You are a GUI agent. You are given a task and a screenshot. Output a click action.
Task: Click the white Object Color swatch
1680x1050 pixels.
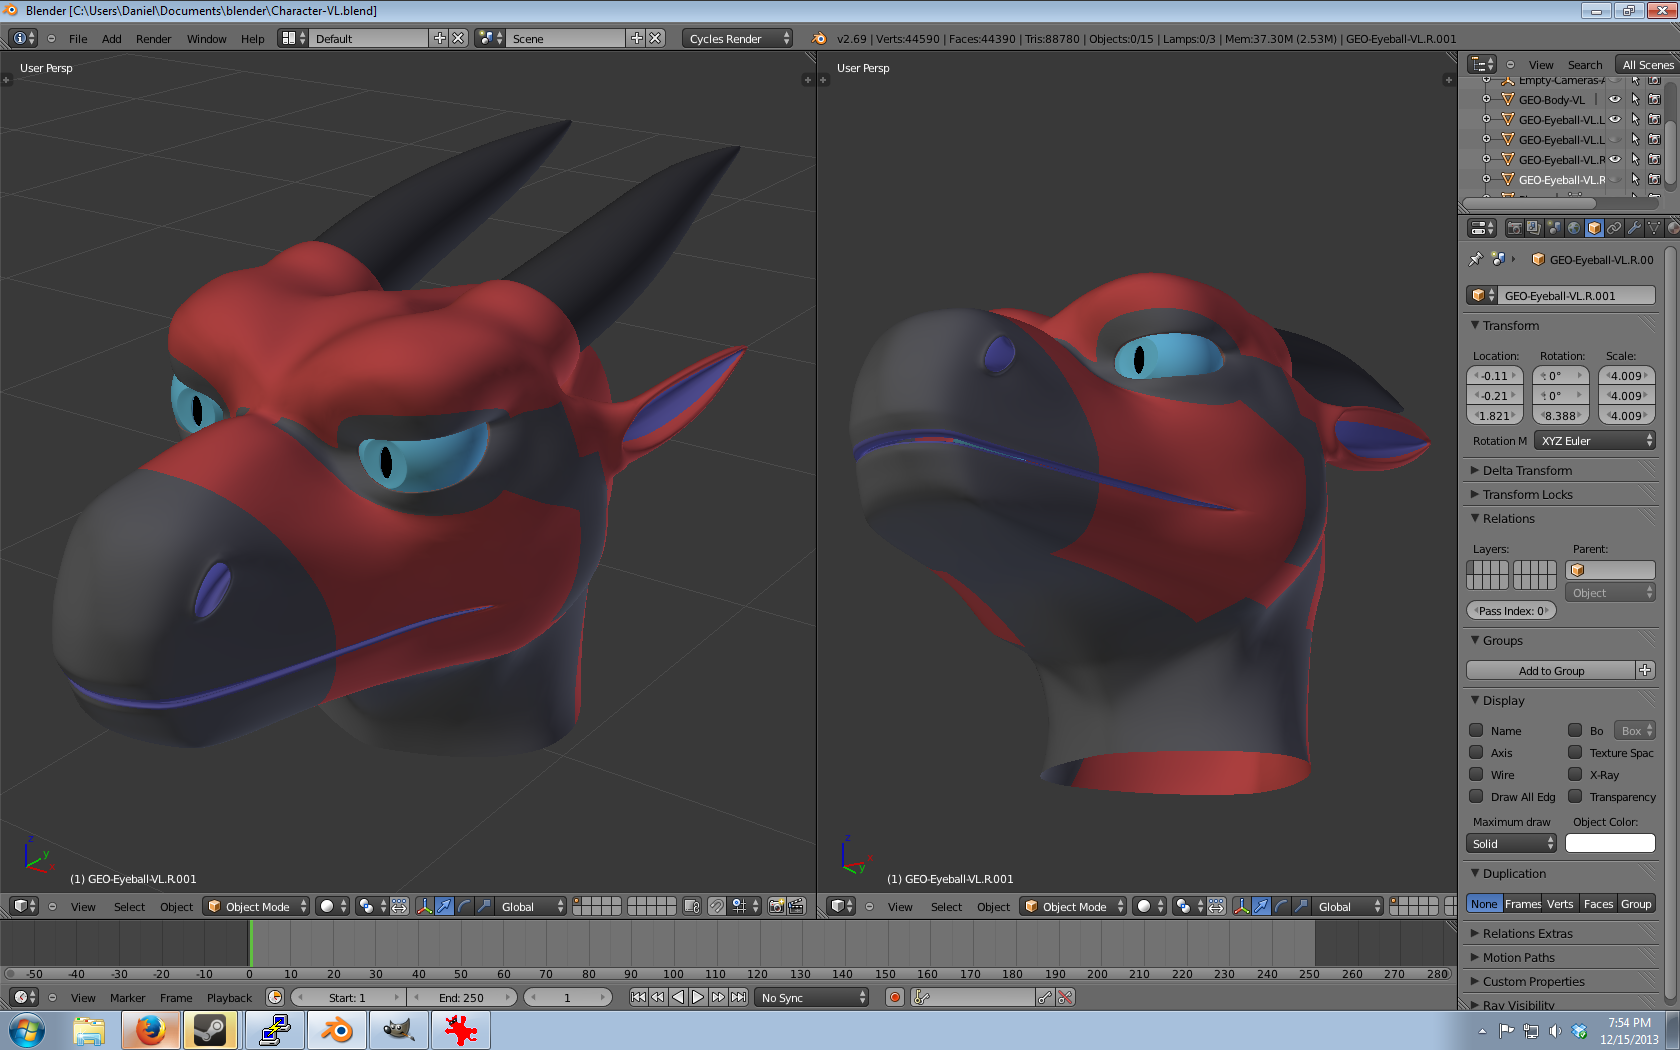point(1610,844)
